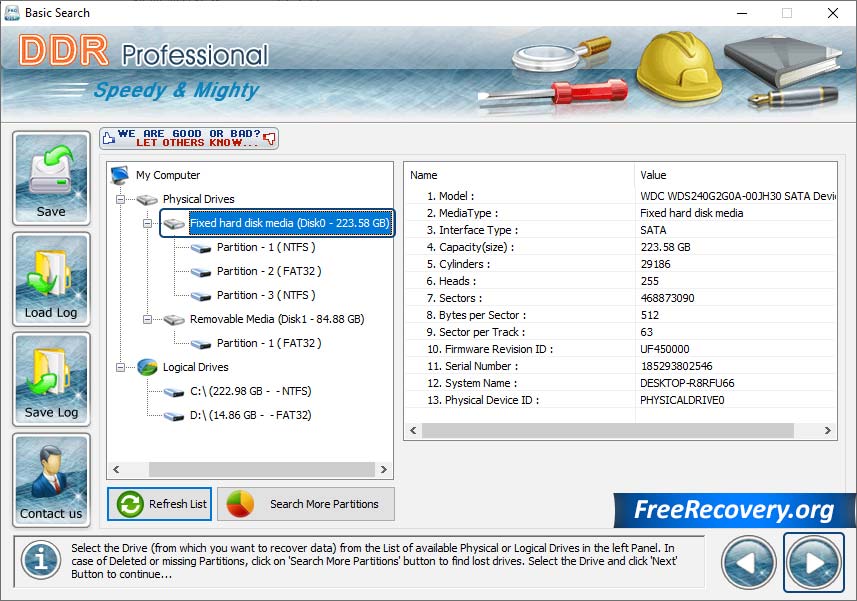Select Fixed hard disk media (Disk0 - 223.58 GB)
The width and height of the screenshot is (857, 601).
290,223
